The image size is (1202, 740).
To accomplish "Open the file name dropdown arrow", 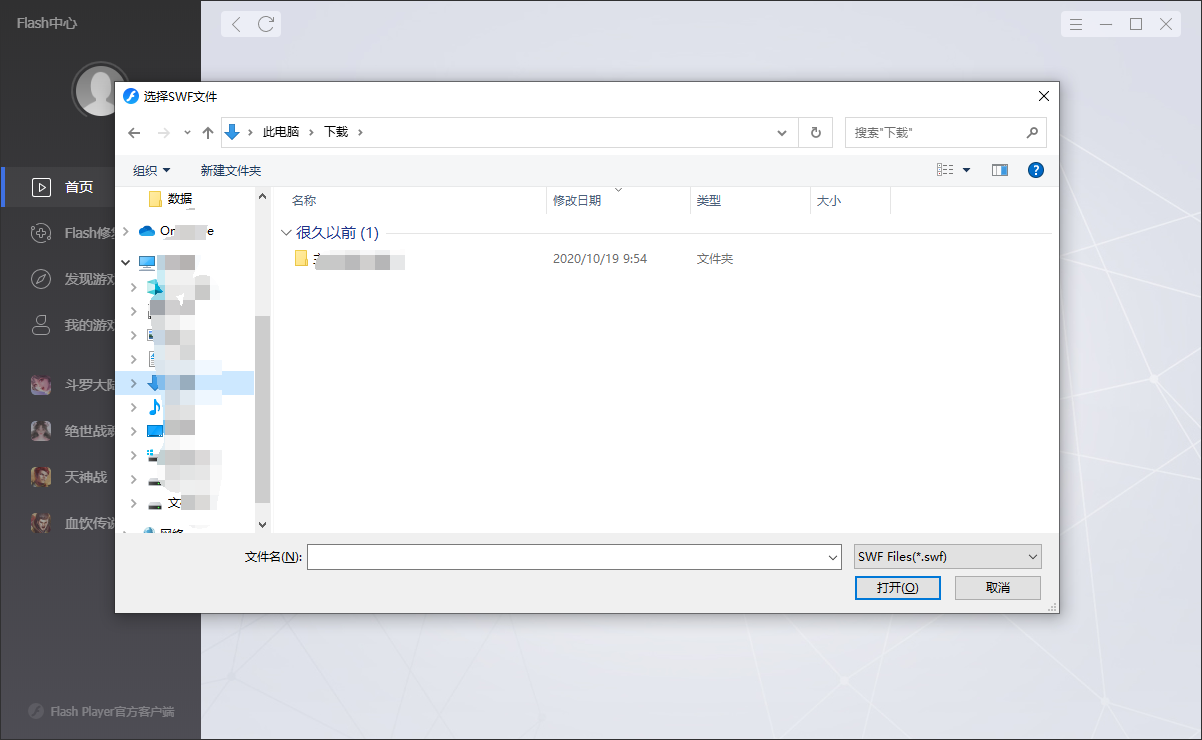I will click(x=833, y=557).
